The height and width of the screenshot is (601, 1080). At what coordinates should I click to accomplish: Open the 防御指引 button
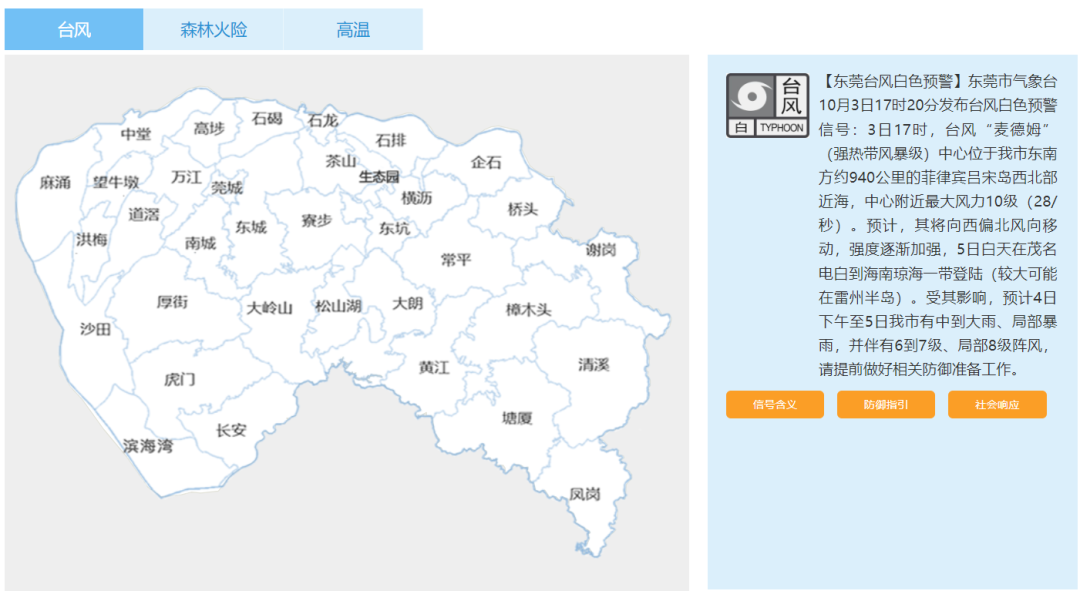point(886,405)
